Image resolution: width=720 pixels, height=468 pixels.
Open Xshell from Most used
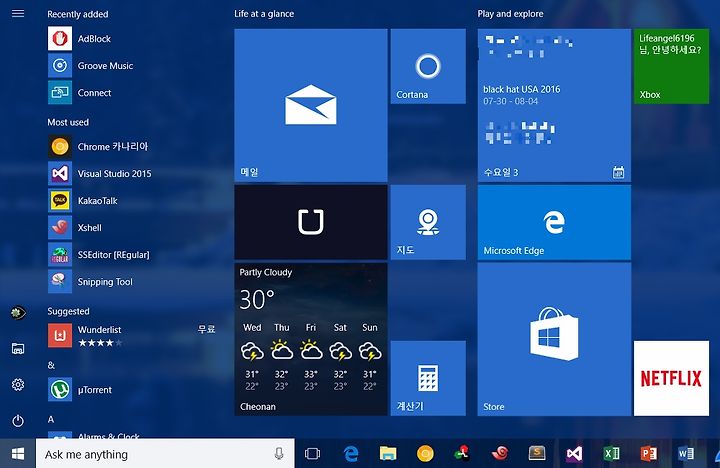[131, 228]
